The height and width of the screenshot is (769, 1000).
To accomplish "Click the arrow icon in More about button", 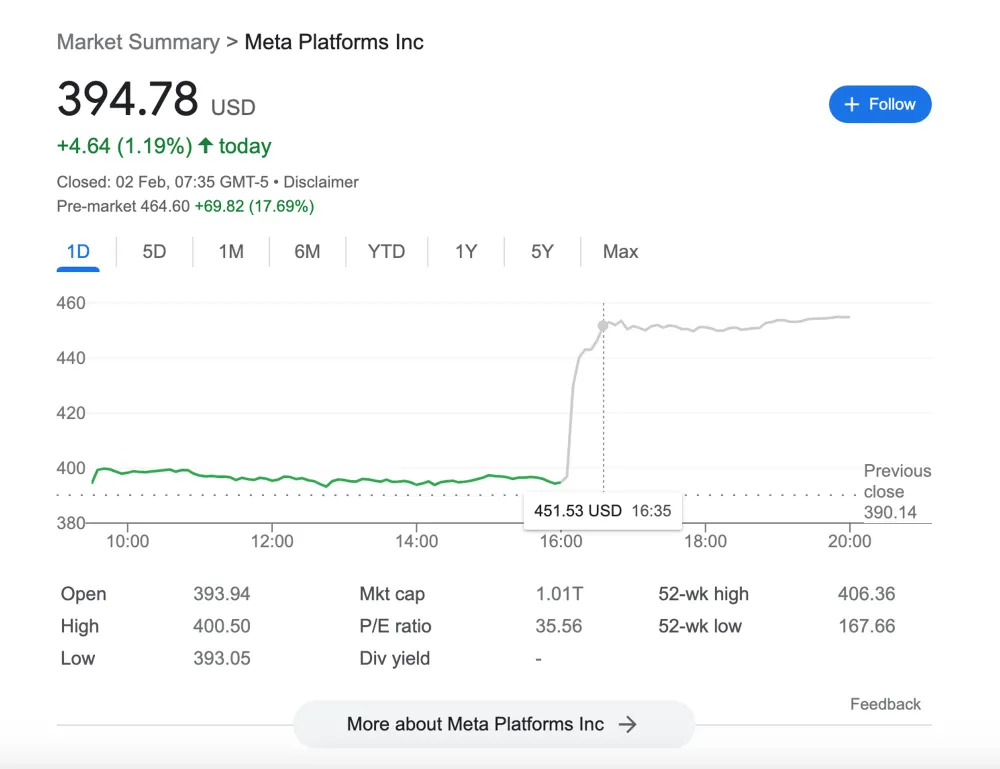I will coord(628,724).
